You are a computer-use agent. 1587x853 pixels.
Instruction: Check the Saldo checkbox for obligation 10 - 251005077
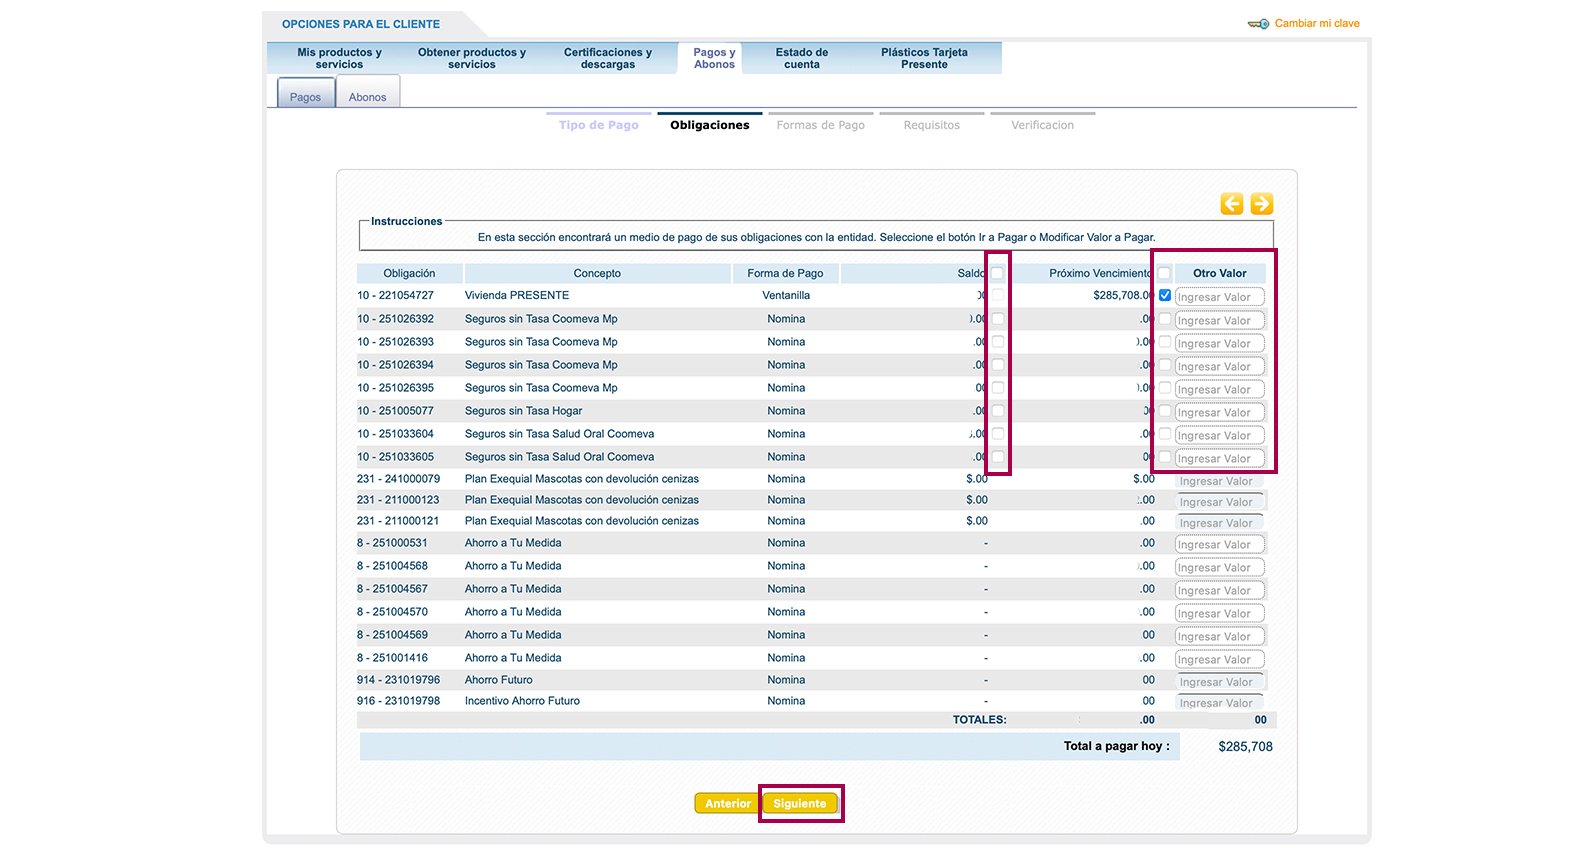pyautogui.click(x=997, y=410)
